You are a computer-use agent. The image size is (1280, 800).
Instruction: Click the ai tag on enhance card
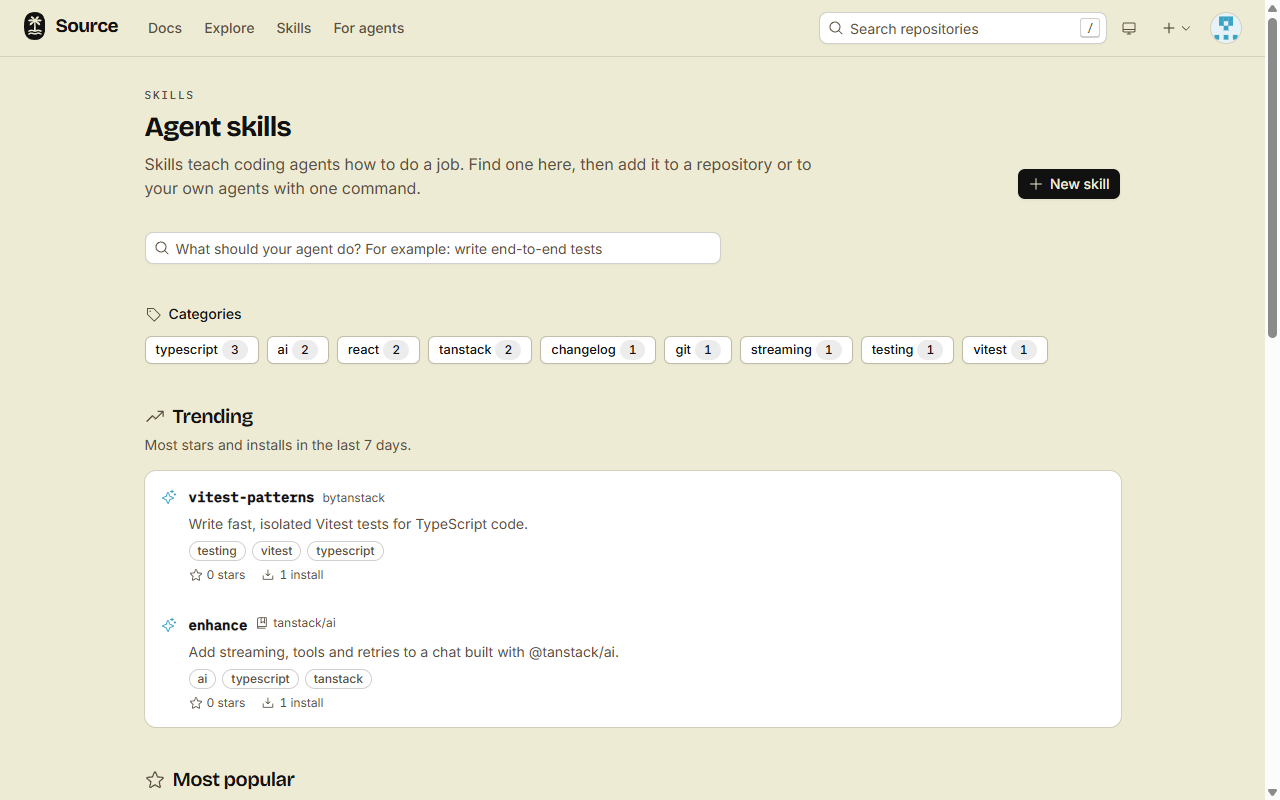coord(202,679)
